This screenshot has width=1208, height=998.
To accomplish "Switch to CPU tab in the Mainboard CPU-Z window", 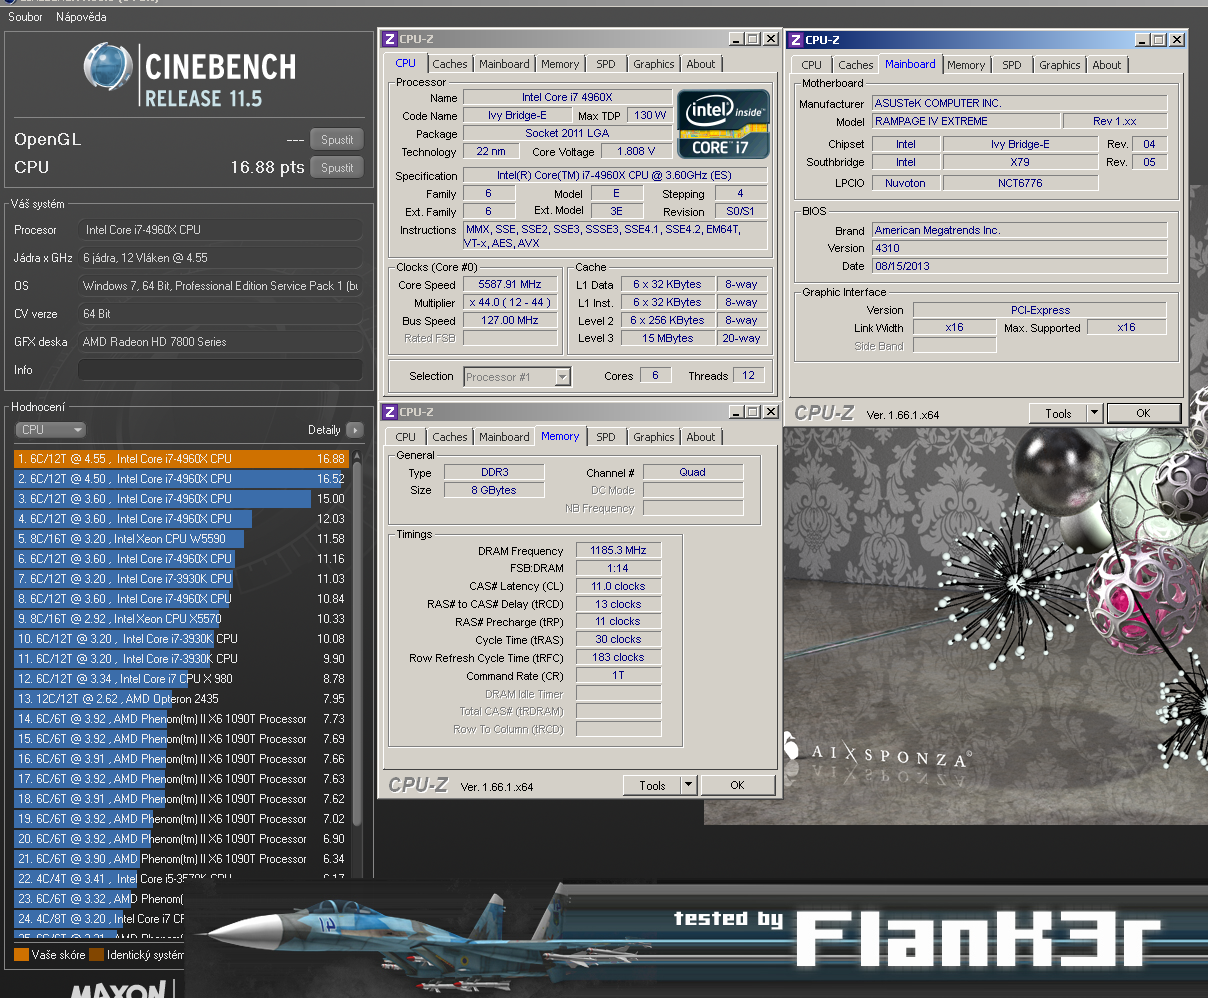I will pyautogui.click(x=812, y=65).
